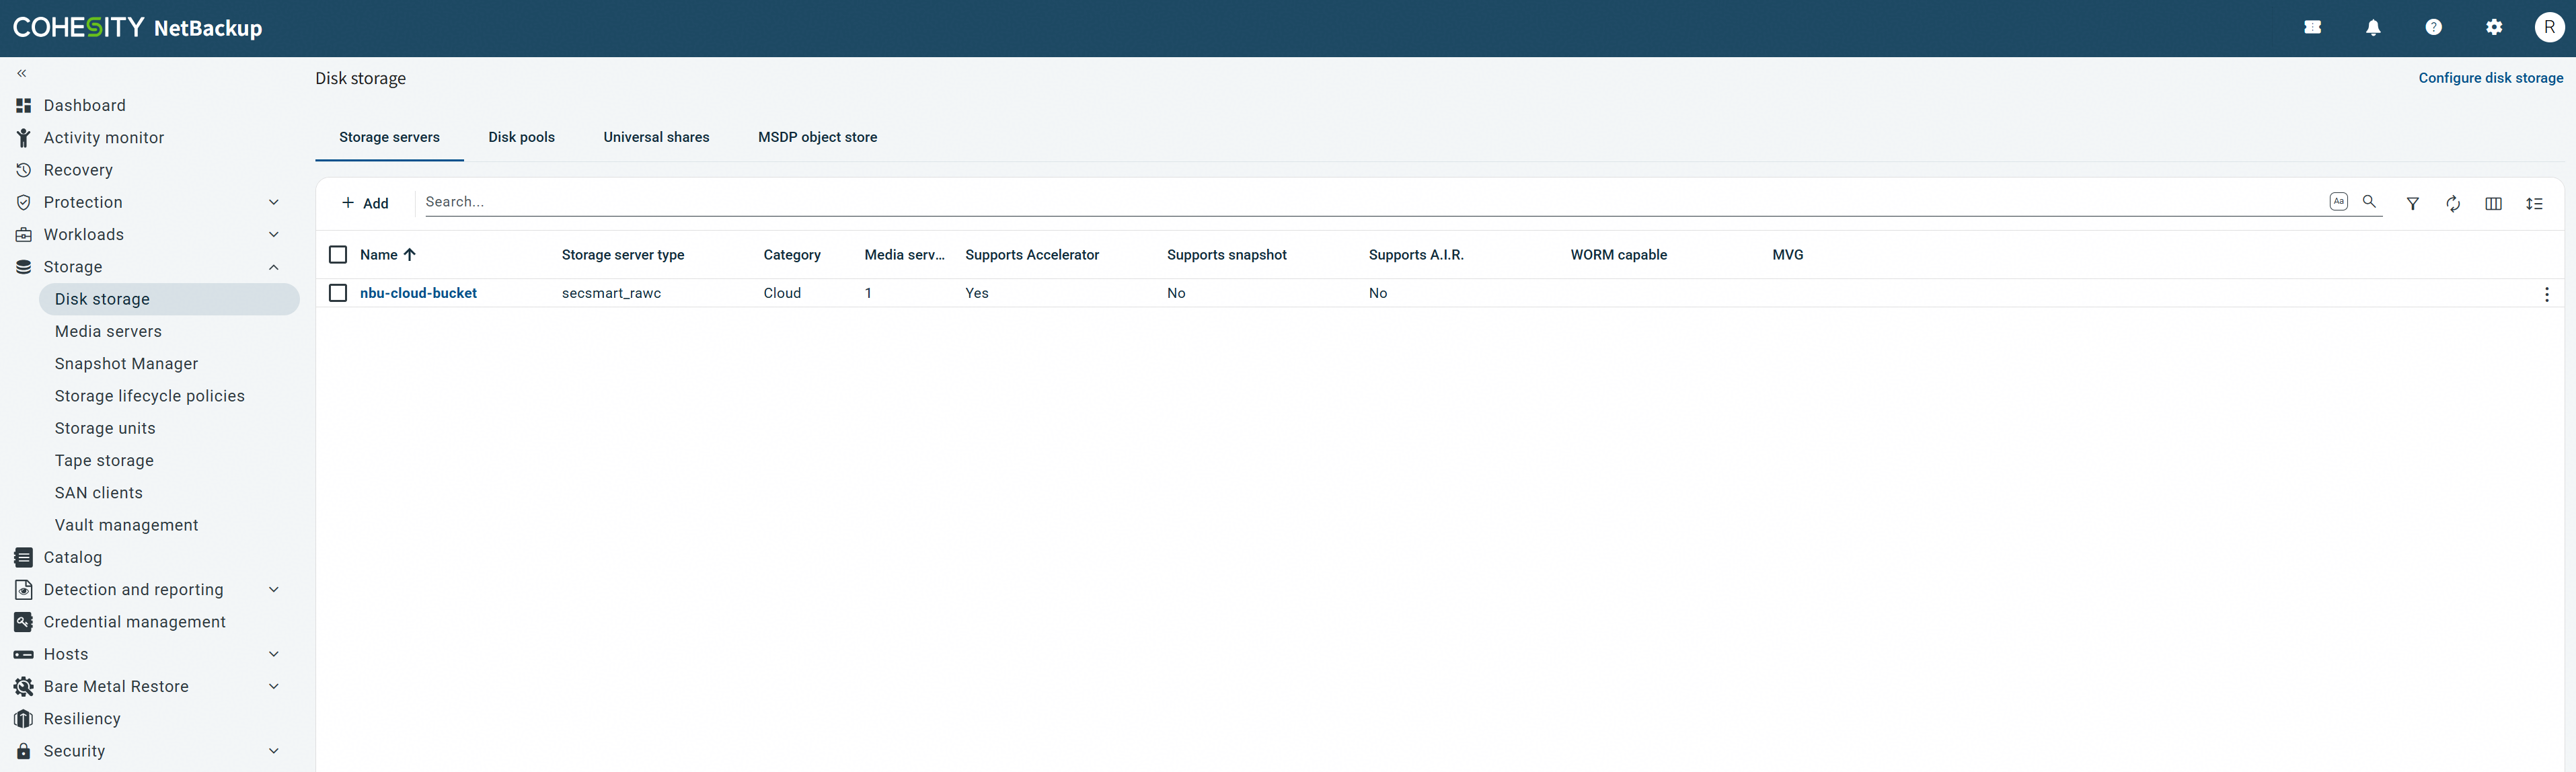This screenshot has height=772, width=2576.
Task: Click the Storage stack icon
Action: click(23, 267)
